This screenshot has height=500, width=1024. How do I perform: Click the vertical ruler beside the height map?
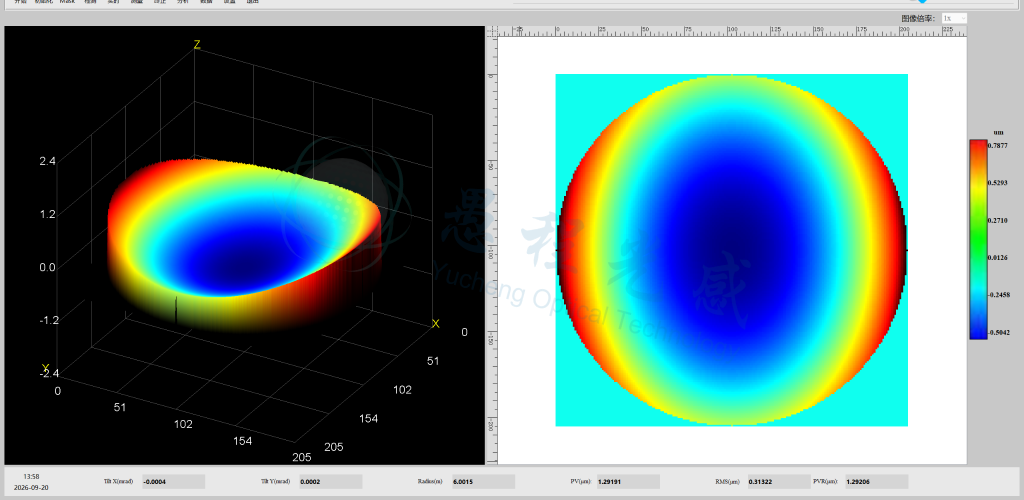(492, 251)
